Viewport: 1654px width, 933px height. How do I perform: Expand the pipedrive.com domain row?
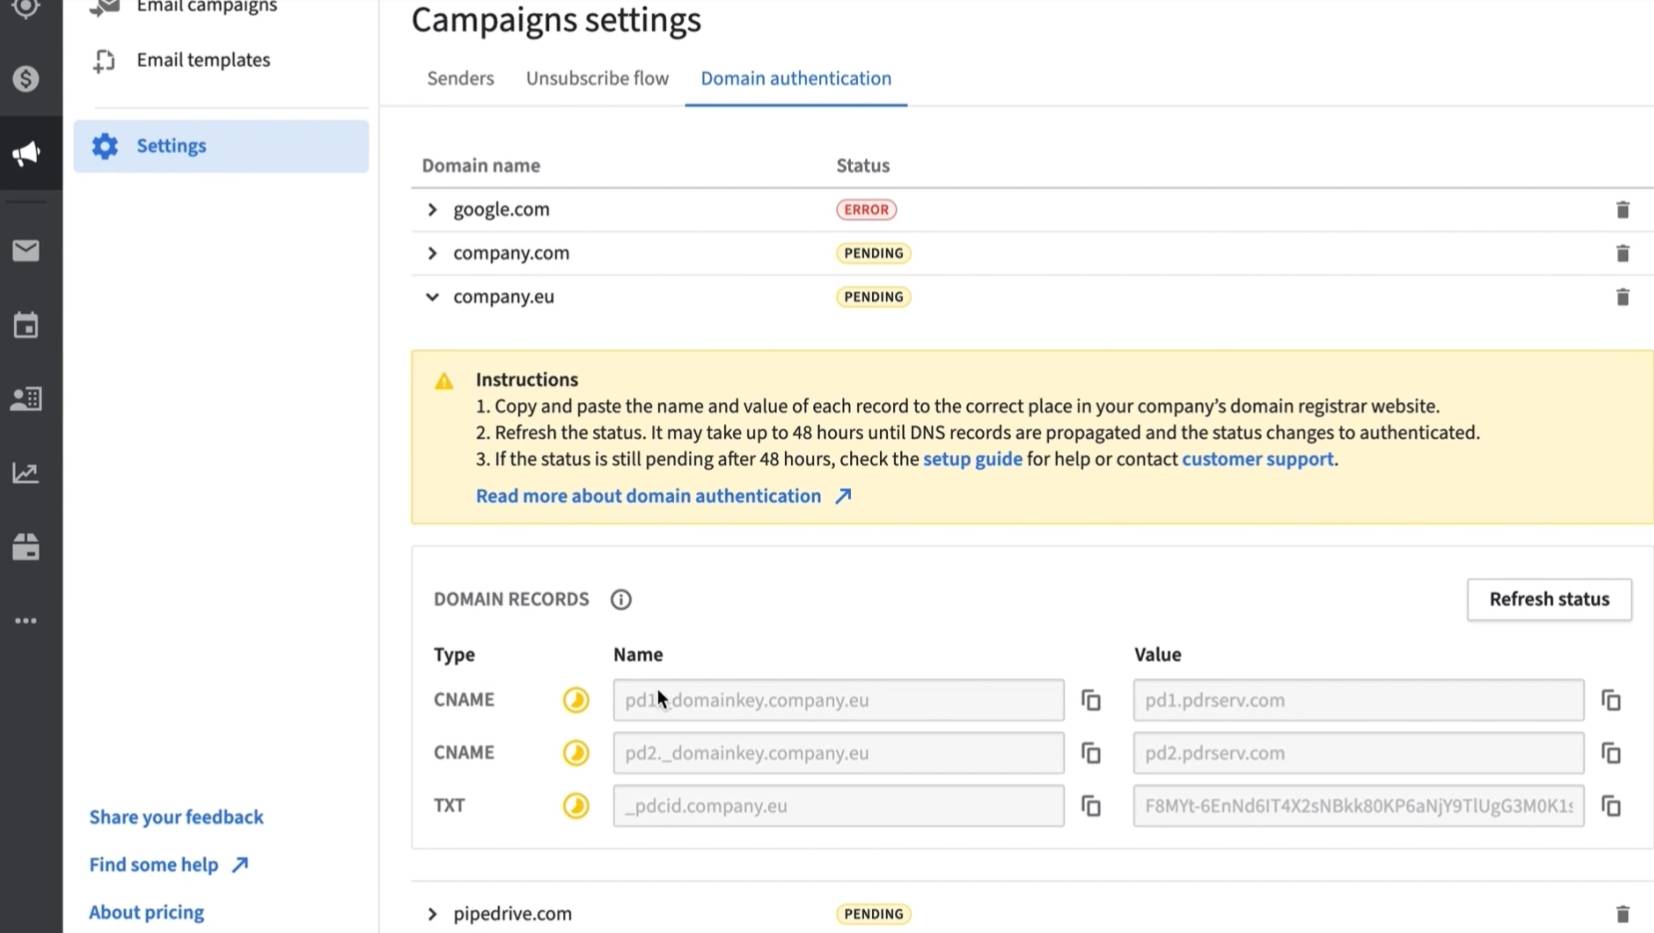coord(432,913)
